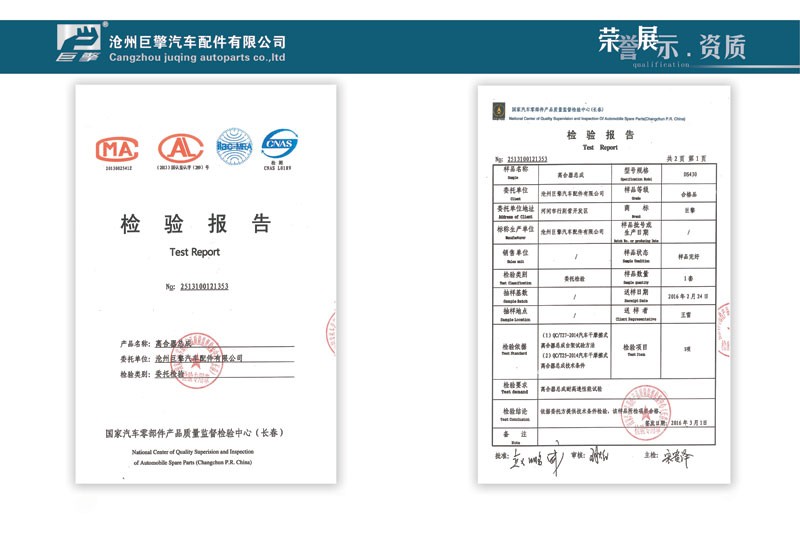Click the ilac-MRA globe logo
The height and width of the screenshot is (547, 800).
pos(233,146)
